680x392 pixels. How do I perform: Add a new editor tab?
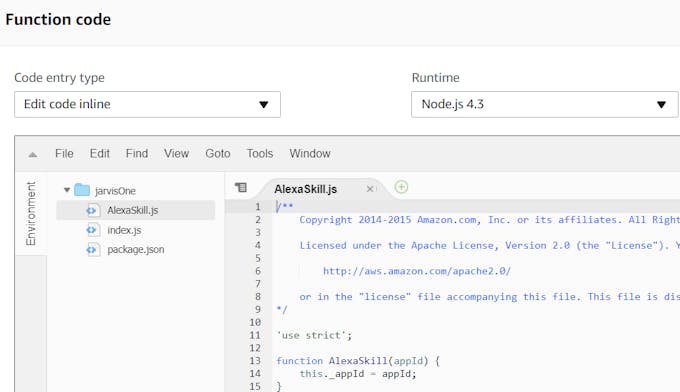tap(401, 187)
